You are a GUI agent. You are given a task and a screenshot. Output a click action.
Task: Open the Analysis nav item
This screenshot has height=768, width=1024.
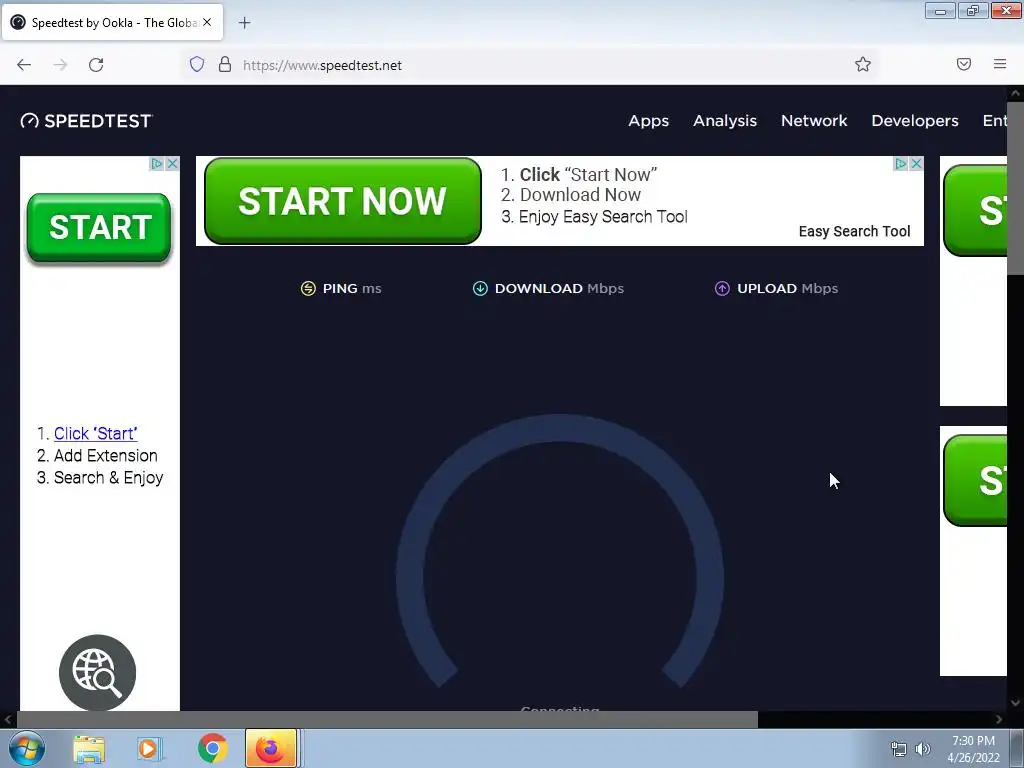tap(725, 121)
